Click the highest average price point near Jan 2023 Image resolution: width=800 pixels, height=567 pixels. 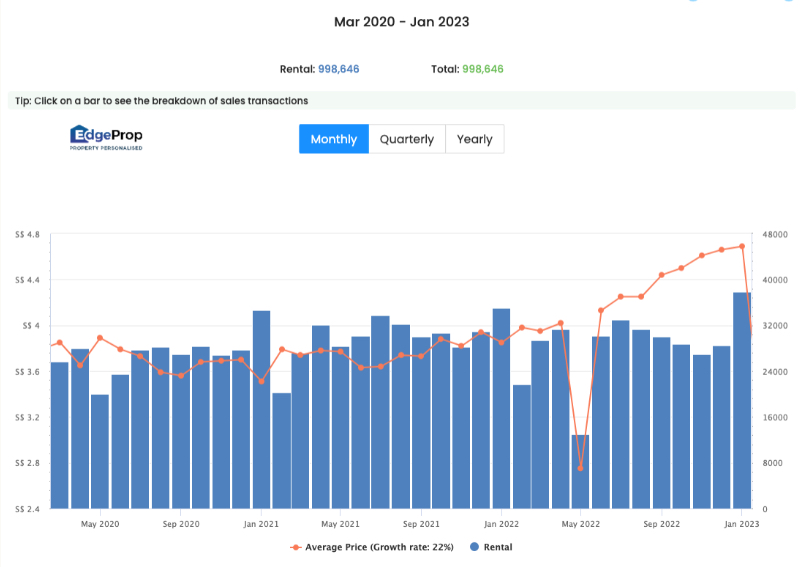[x=742, y=246]
